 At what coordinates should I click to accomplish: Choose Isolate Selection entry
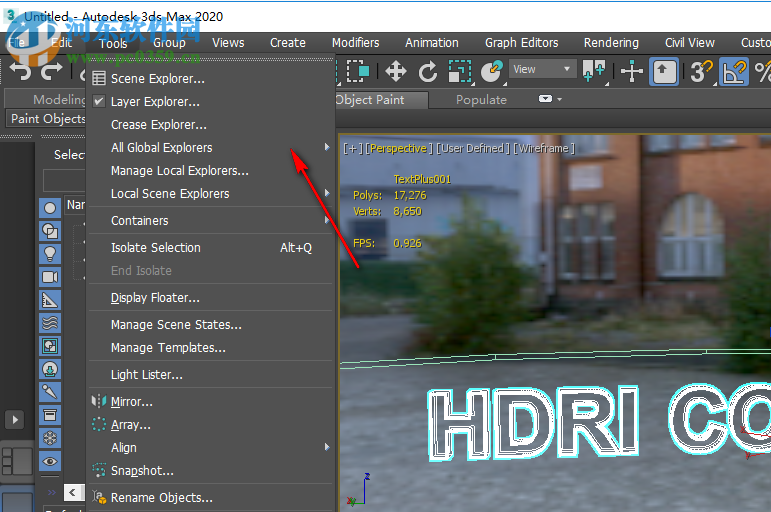(210, 248)
